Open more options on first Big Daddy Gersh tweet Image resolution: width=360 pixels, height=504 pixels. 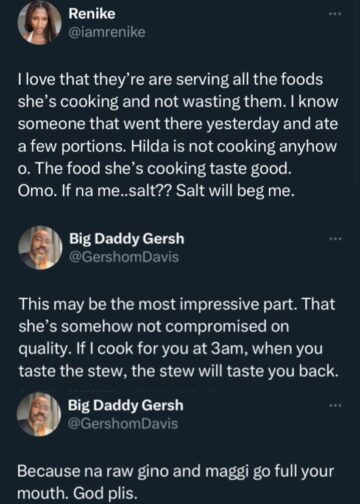[x=335, y=239]
